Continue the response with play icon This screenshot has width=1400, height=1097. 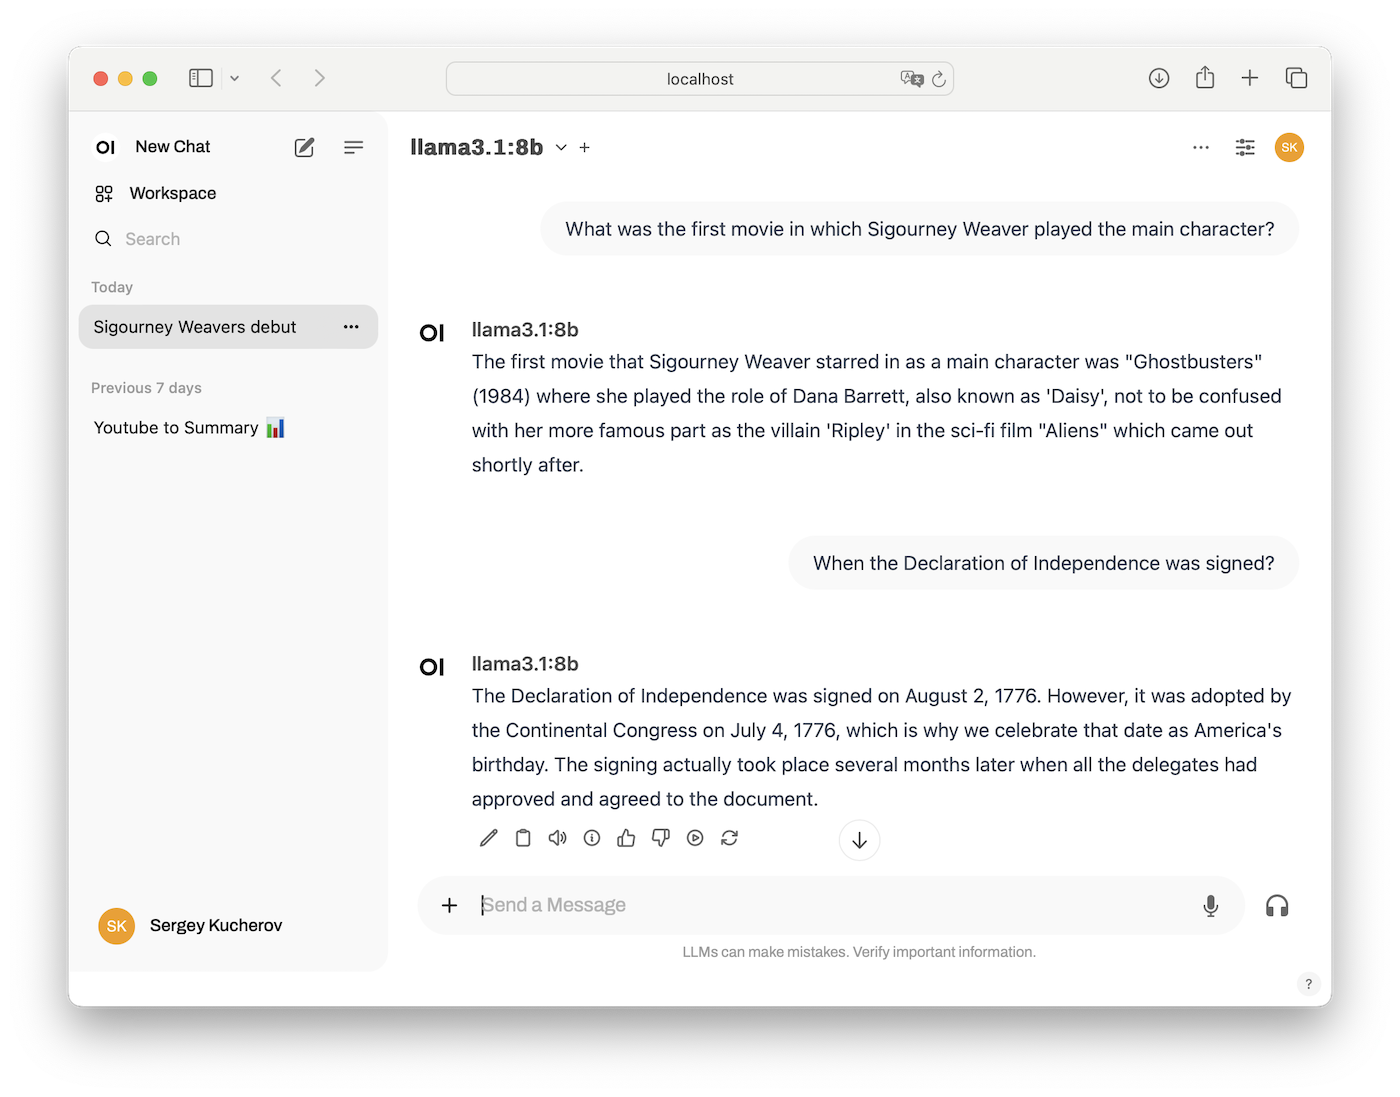pos(695,838)
